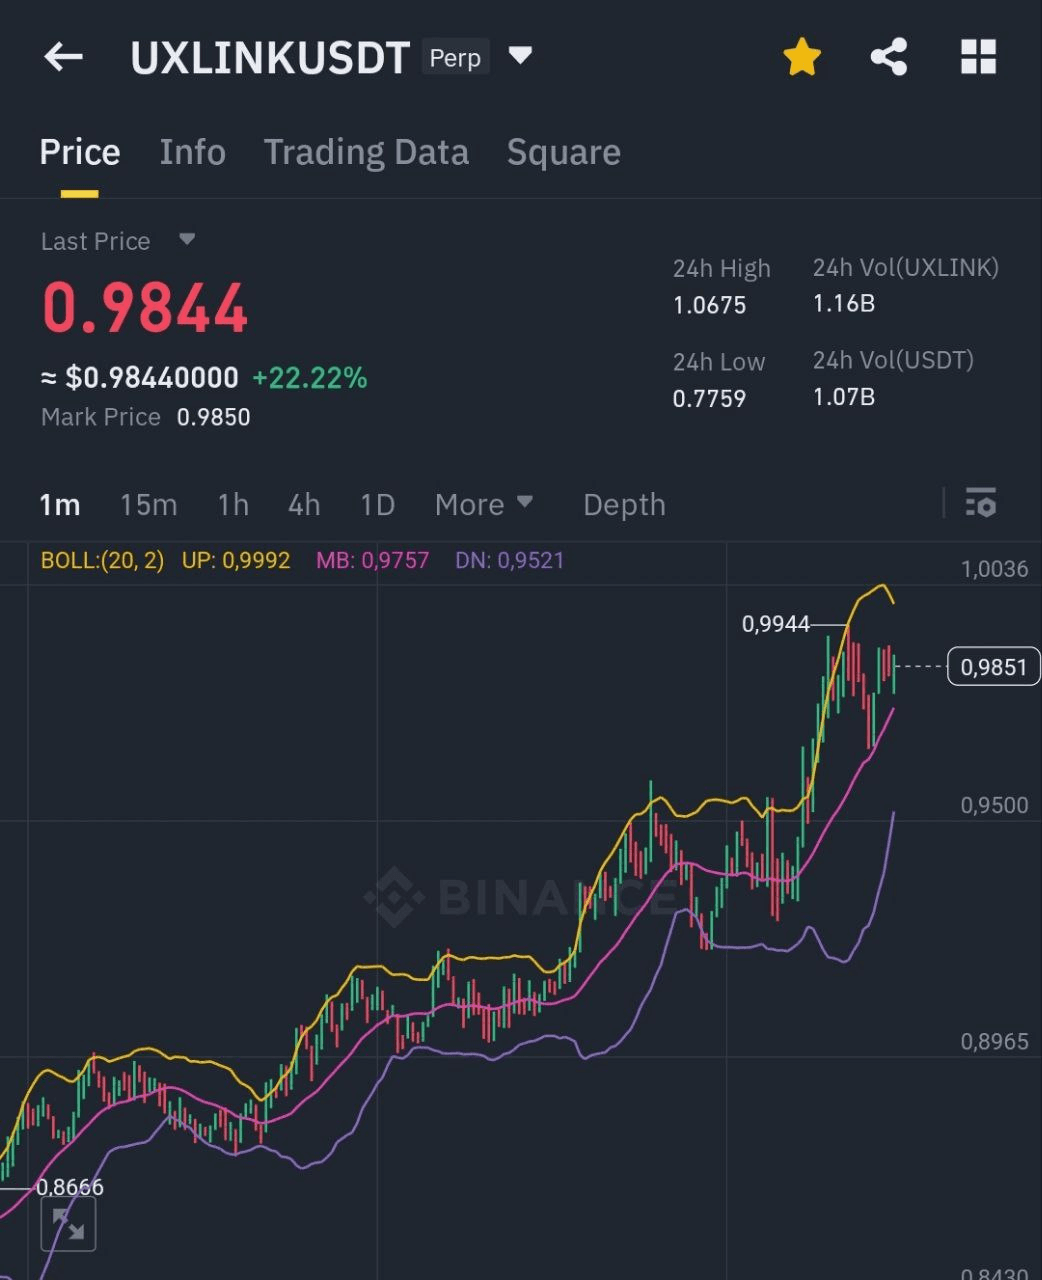Open the Square tab
This screenshot has width=1042, height=1280.
click(564, 152)
